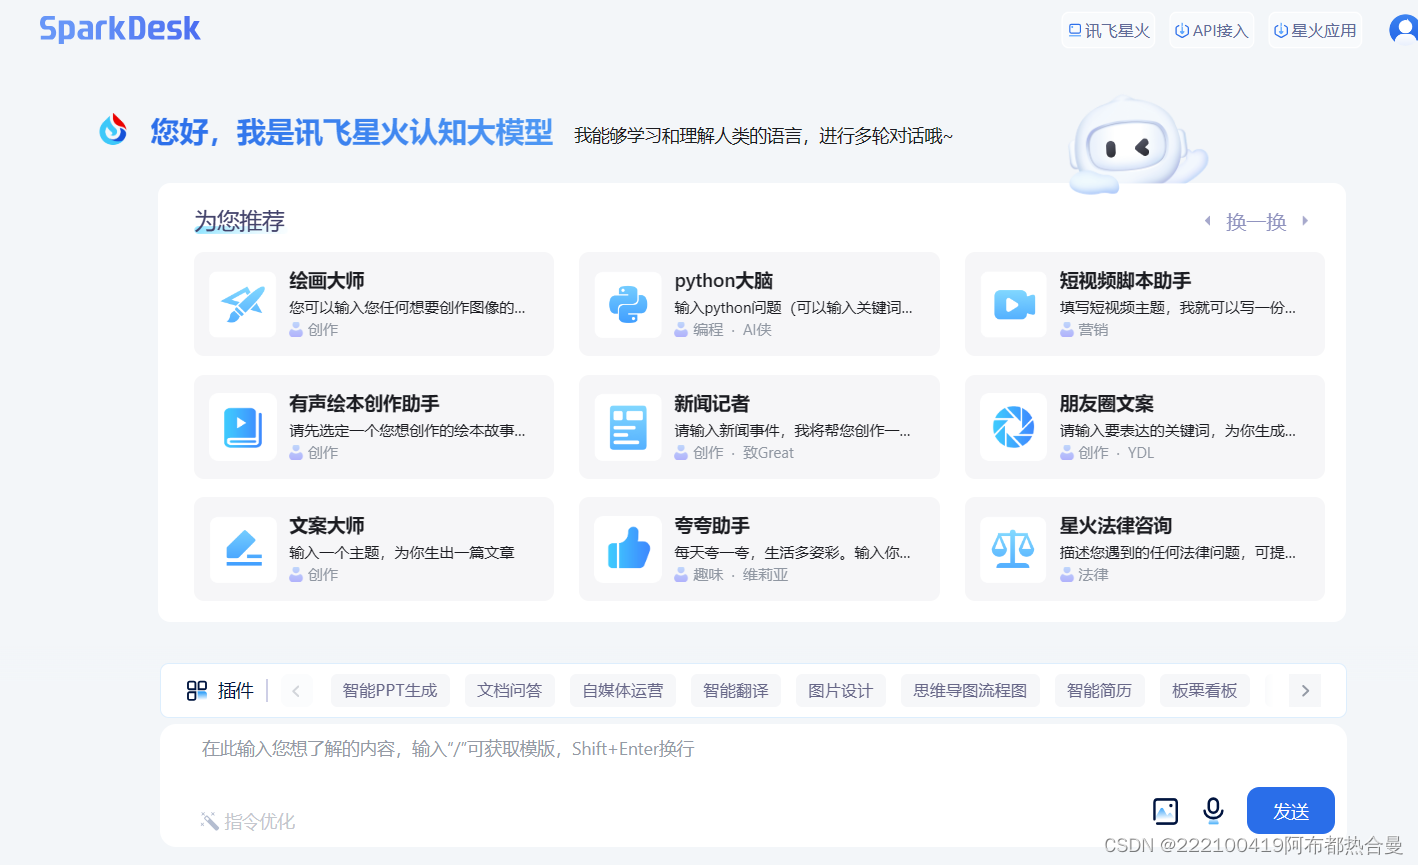1418x865 pixels.
Task: Click the 插件 label
Action: (x=236, y=690)
